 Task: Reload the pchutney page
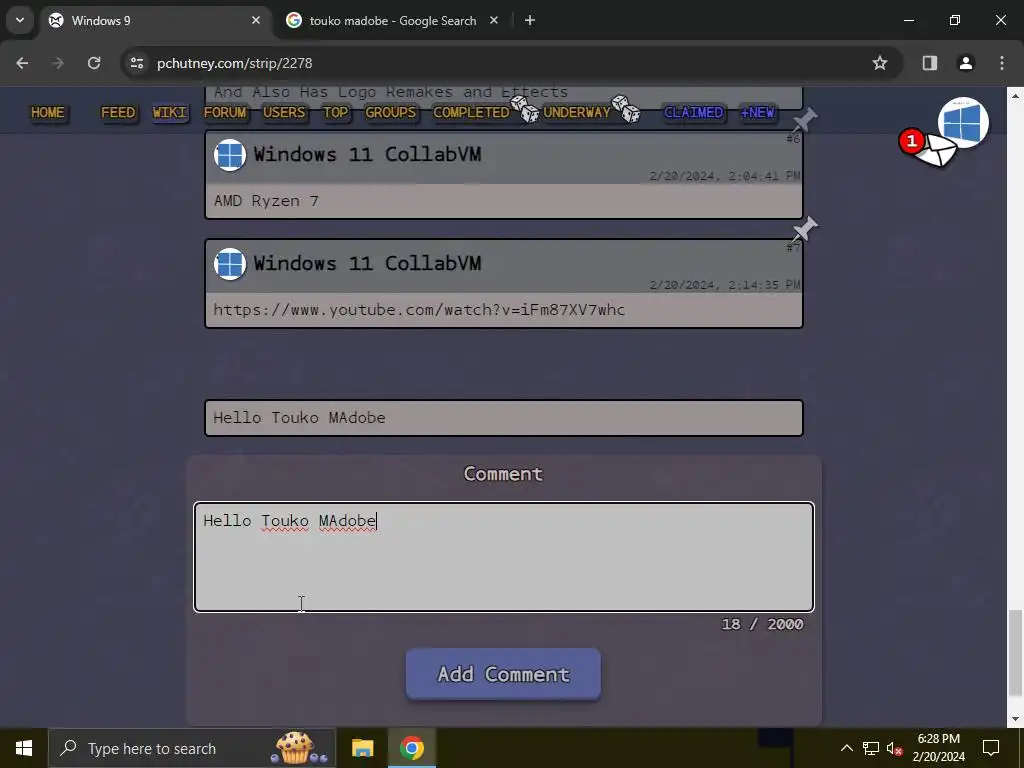(x=94, y=63)
